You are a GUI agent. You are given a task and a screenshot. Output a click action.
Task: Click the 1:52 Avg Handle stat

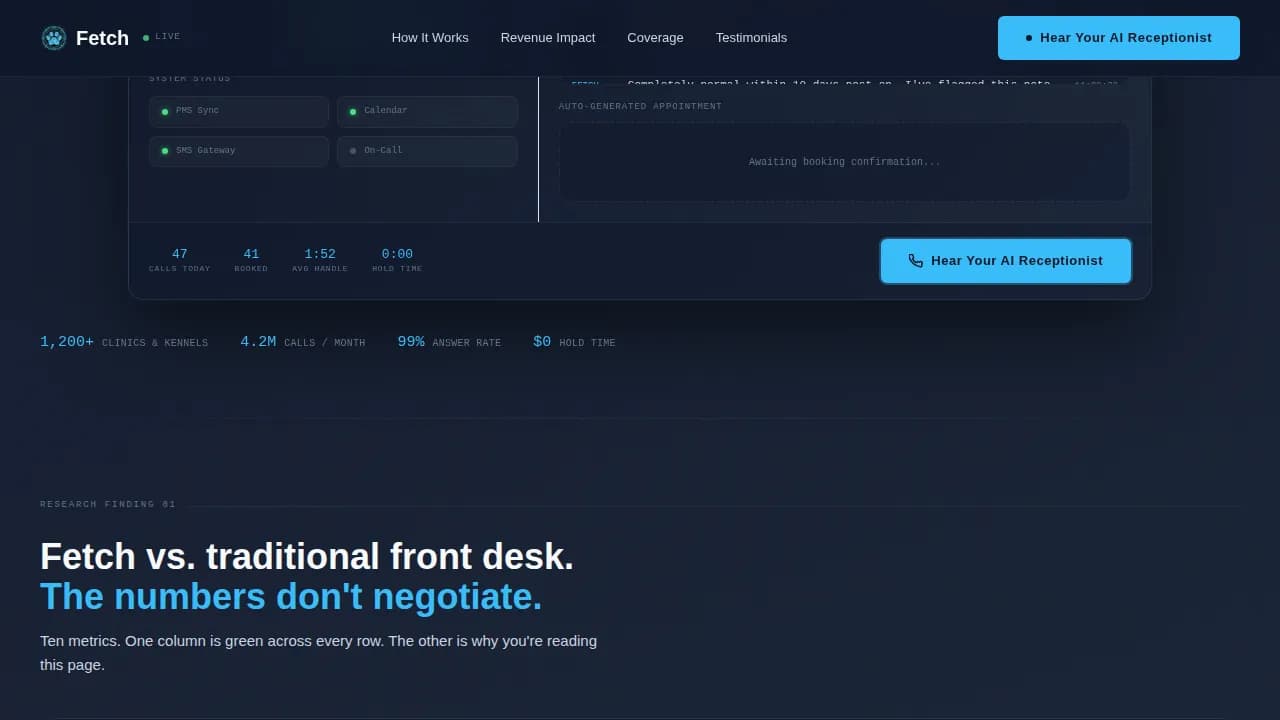[x=320, y=260]
